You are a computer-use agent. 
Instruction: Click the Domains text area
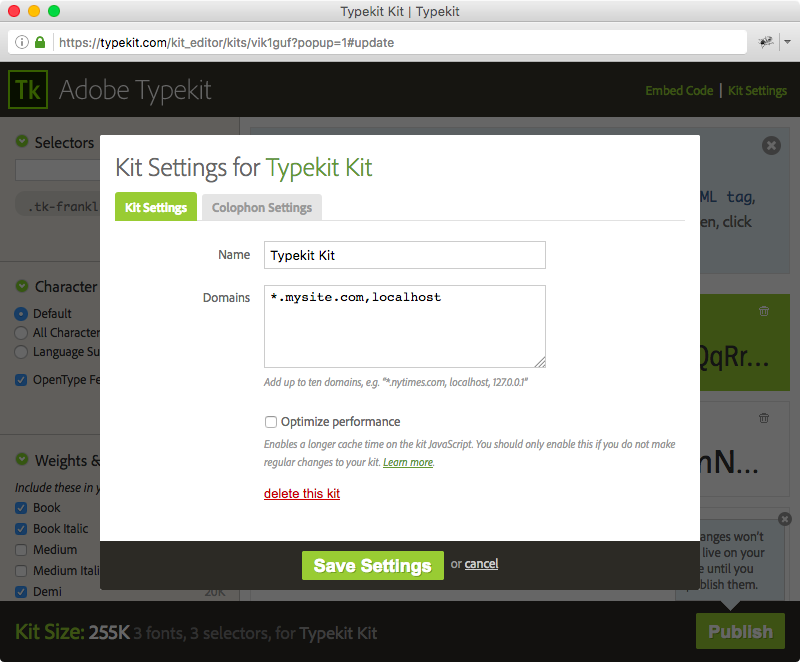point(405,326)
